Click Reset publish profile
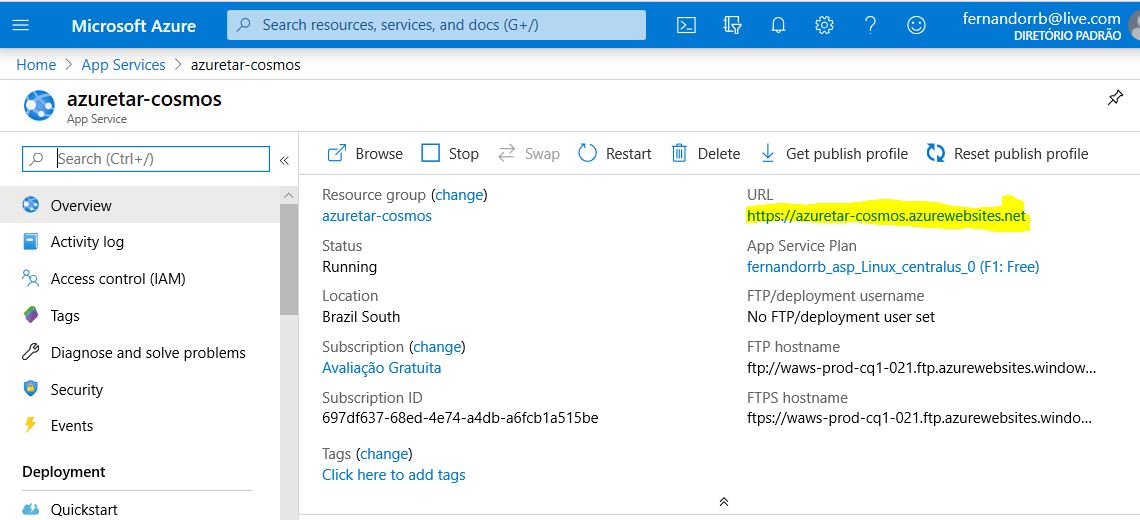The image size is (1140, 520). (1008, 153)
